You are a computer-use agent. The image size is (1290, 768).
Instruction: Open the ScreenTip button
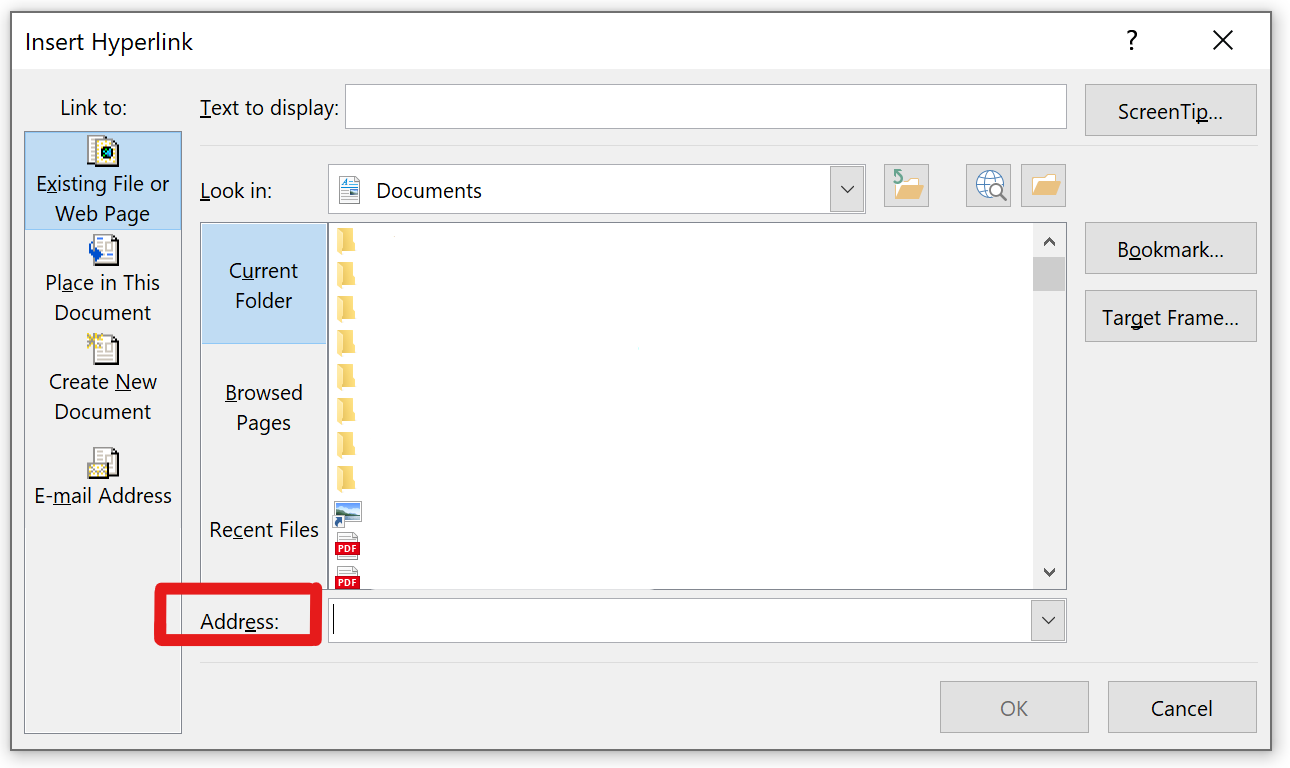(1170, 110)
